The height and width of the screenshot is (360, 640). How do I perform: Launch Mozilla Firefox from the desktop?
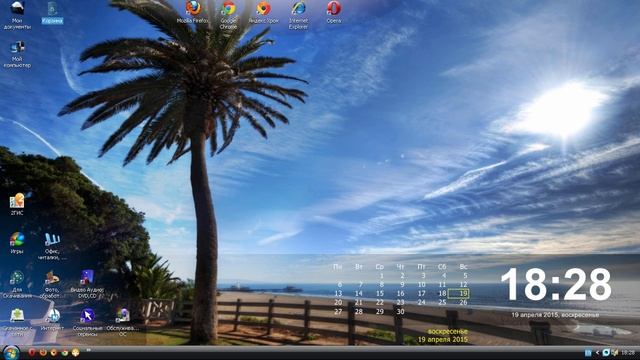193,12
